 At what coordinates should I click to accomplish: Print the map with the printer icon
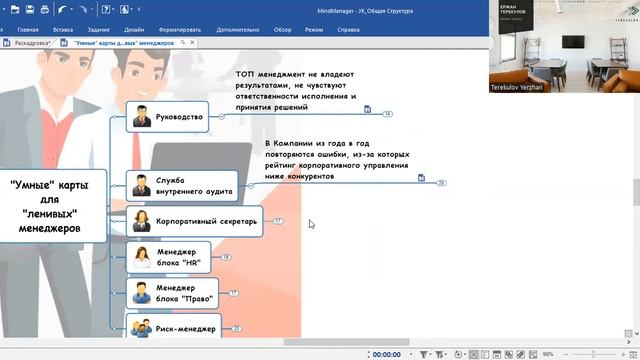pyautogui.click(x=44, y=9)
